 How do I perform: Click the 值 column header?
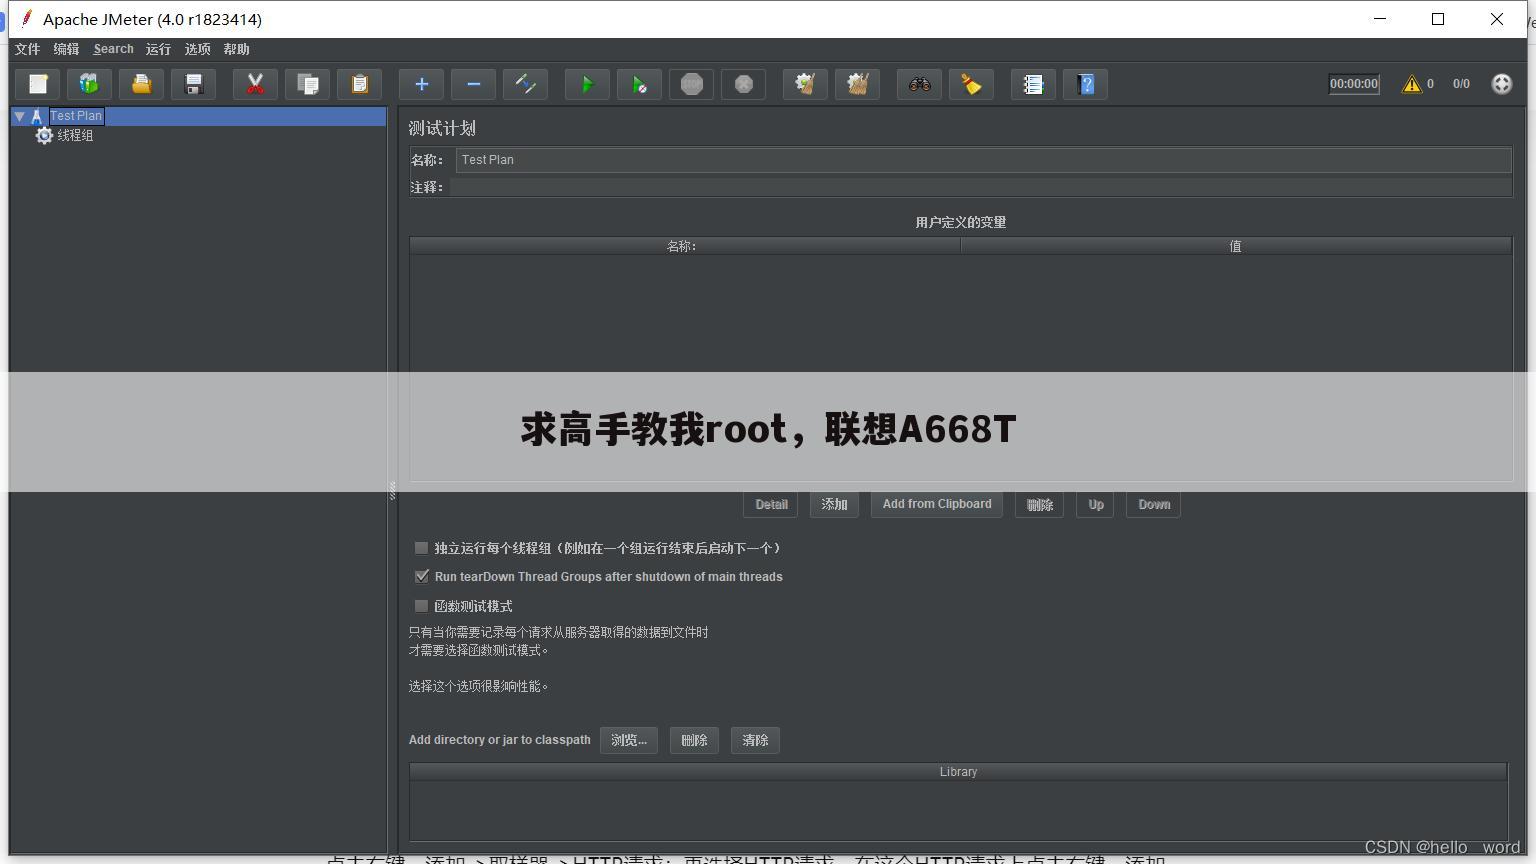pyautogui.click(x=1236, y=246)
